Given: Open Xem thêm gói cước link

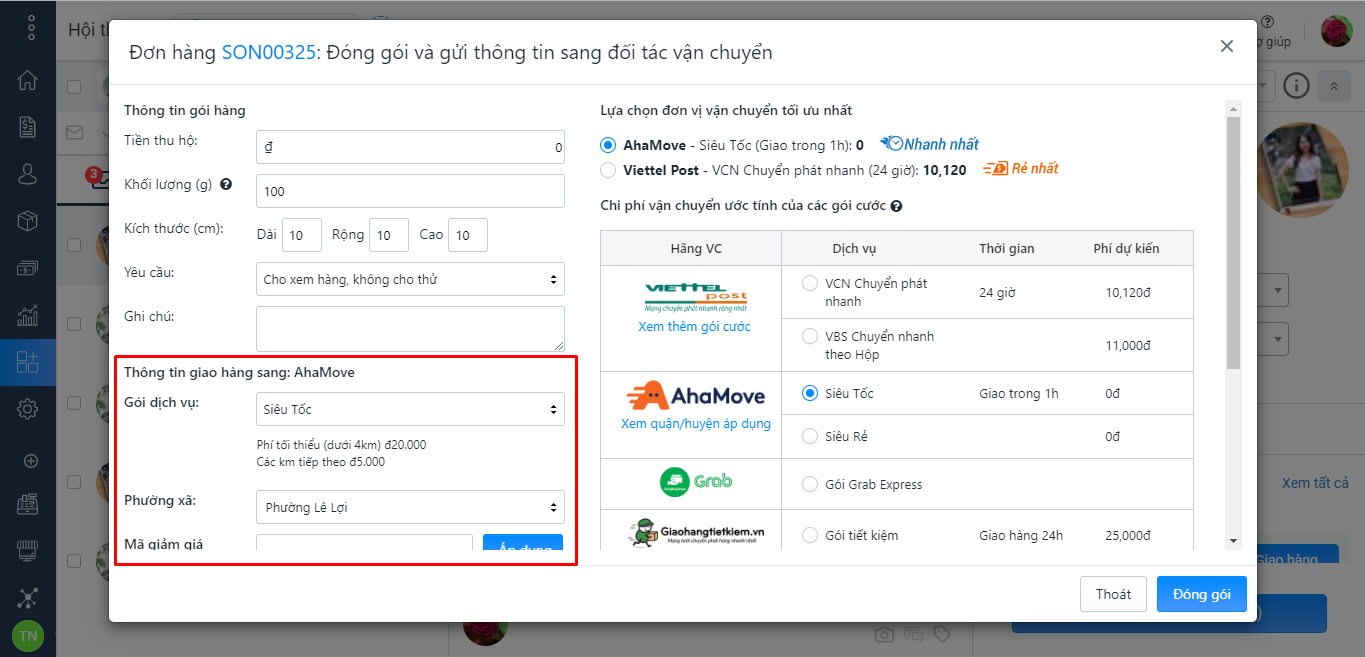Looking at the screenshot, I should coord(694,327).
